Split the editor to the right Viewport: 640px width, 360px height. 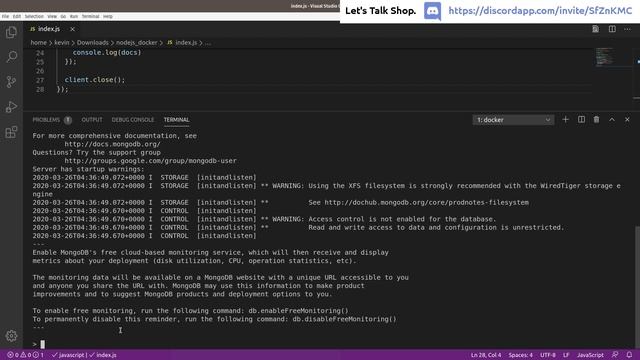pyautogui.click(x=612, y=29)
